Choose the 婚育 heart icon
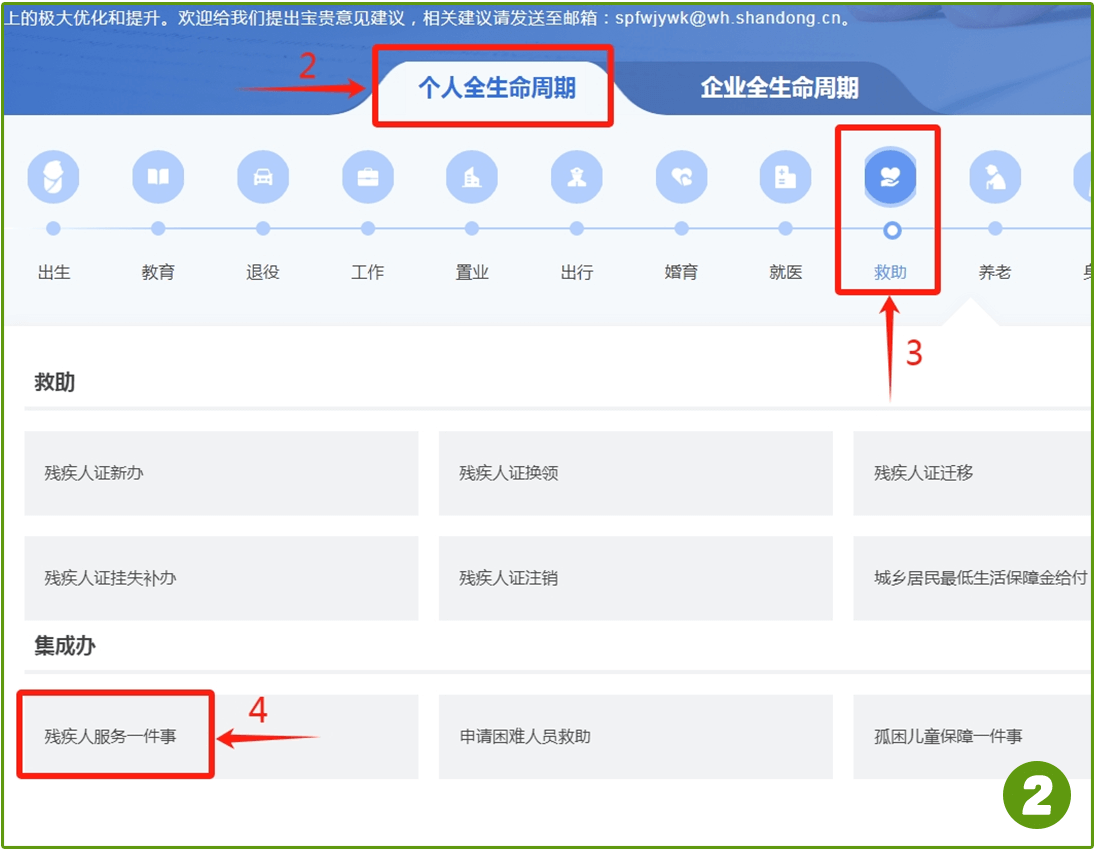1095x851 pixels. [681, 177]
